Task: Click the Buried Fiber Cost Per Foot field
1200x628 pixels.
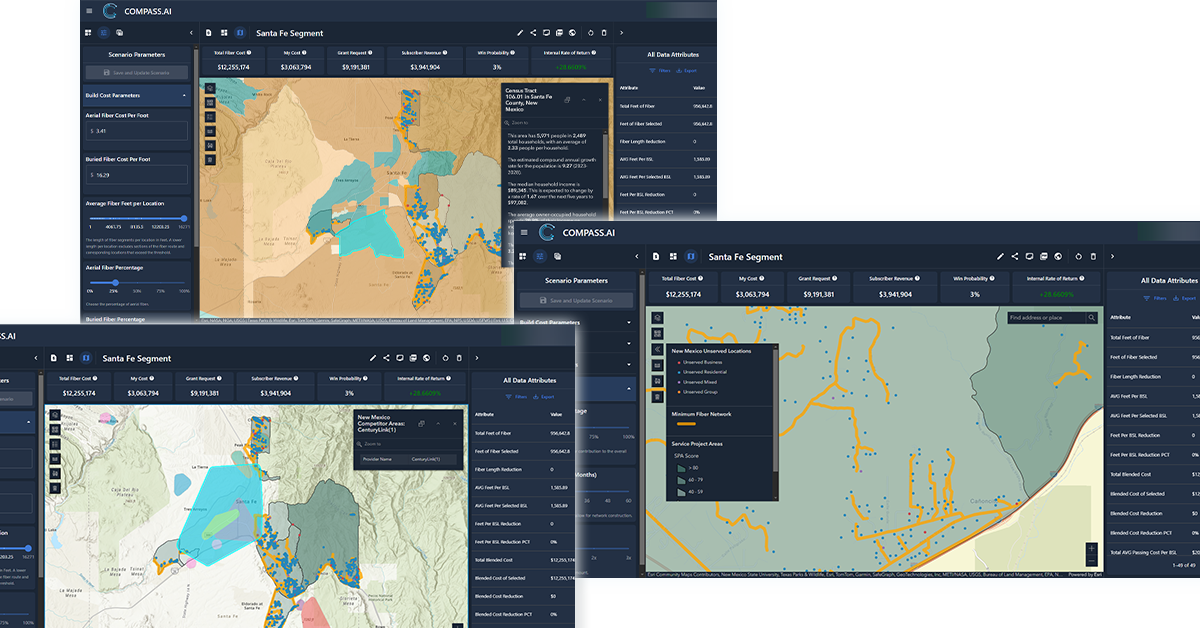Action: tap(136, 175)
